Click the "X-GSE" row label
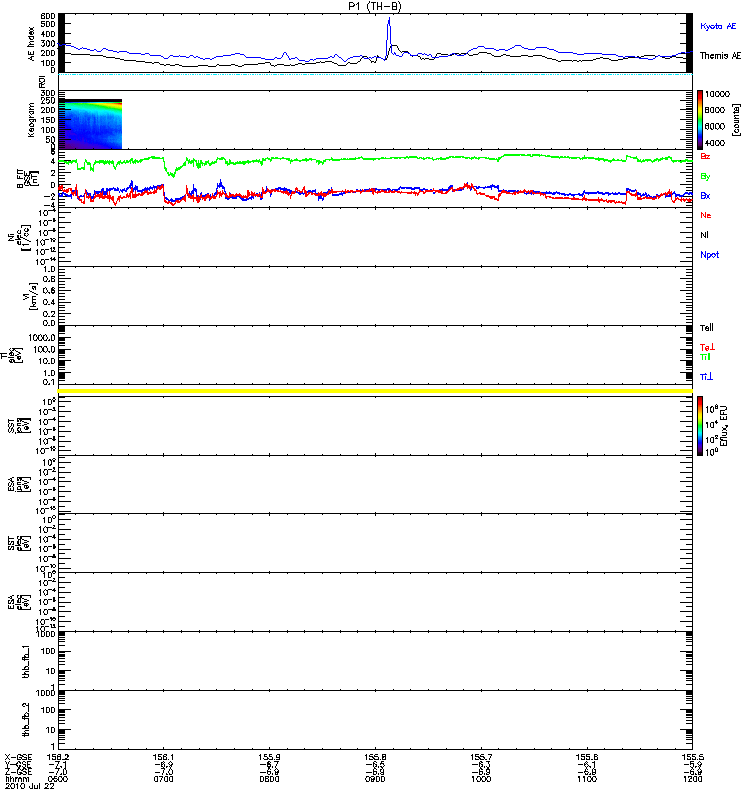The image size is (750, 800). point(18,757)
